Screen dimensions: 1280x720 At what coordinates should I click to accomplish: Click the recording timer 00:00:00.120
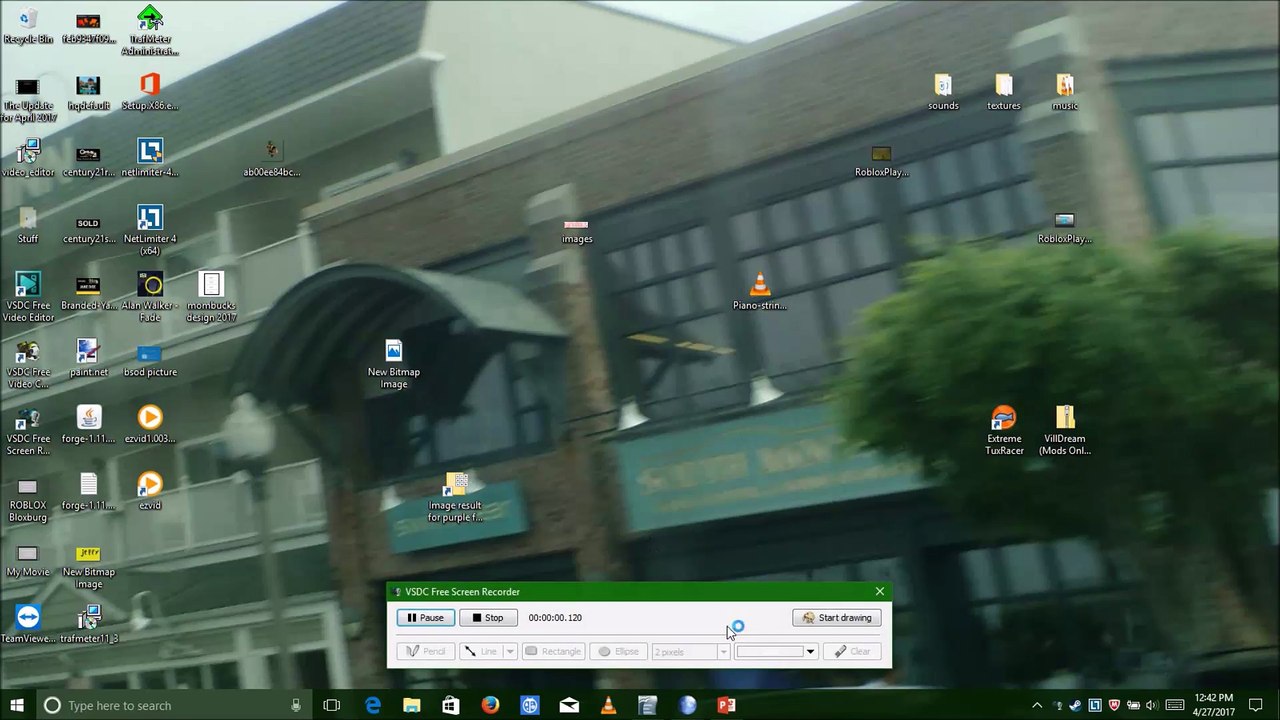555,618
